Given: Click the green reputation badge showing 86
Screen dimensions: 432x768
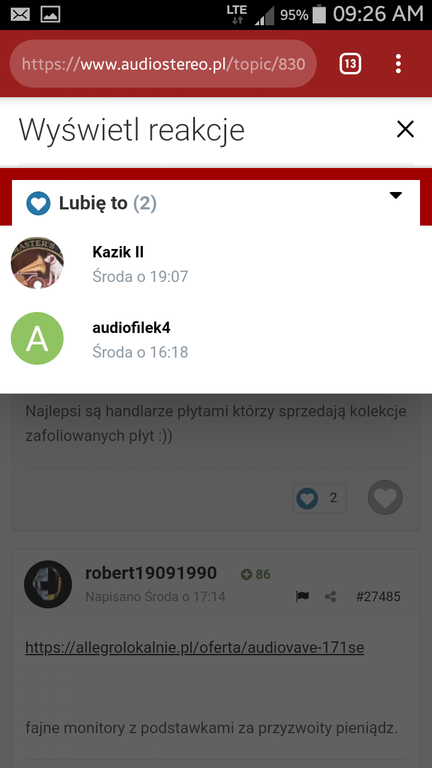Looking at the screenshot, I should 256,574.
